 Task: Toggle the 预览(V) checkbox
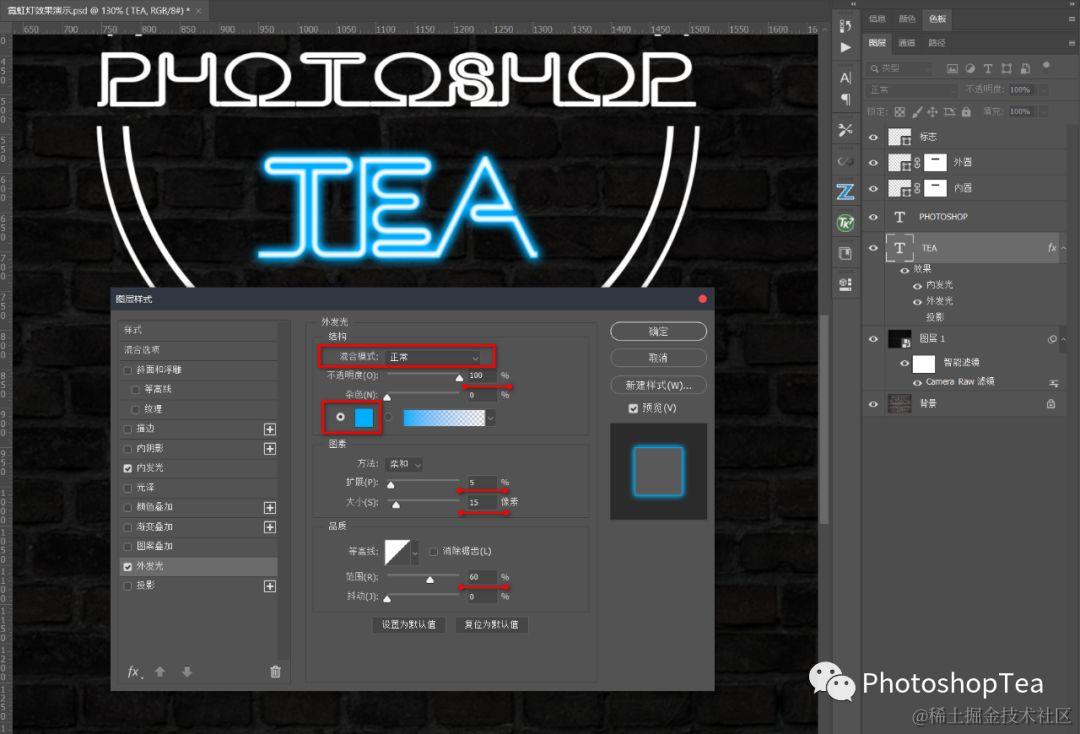coord(633,408)
